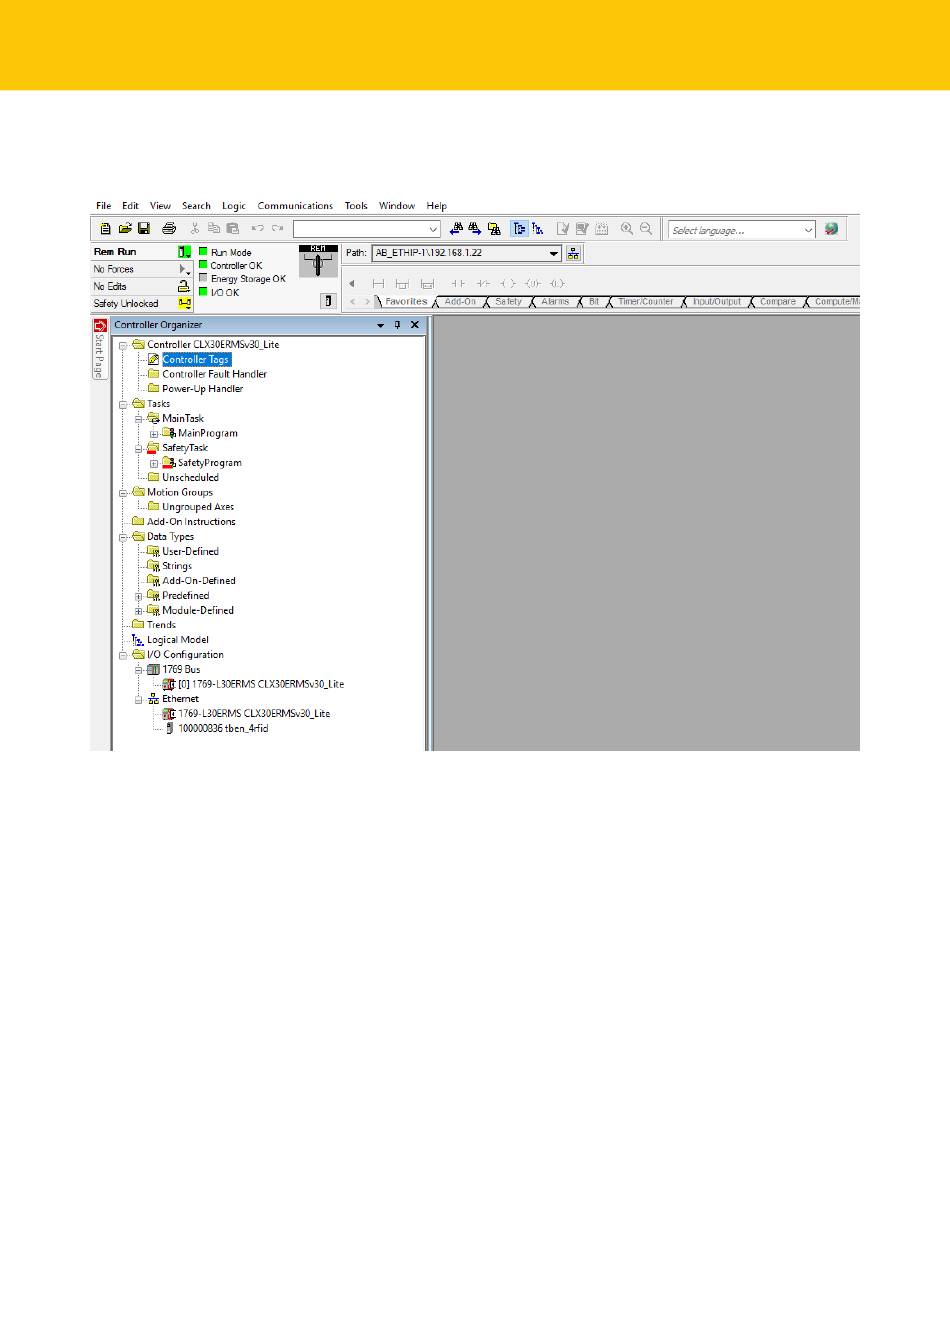Open the No Forces dropdown arrow
Image resolution: width=950 pixels, height=1344 pixels.
tap(185, 269)
